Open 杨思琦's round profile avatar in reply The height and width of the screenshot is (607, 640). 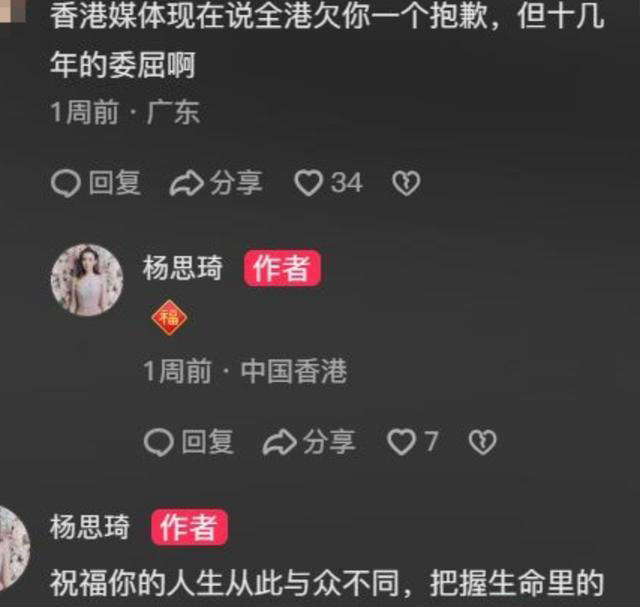(87, 280)
